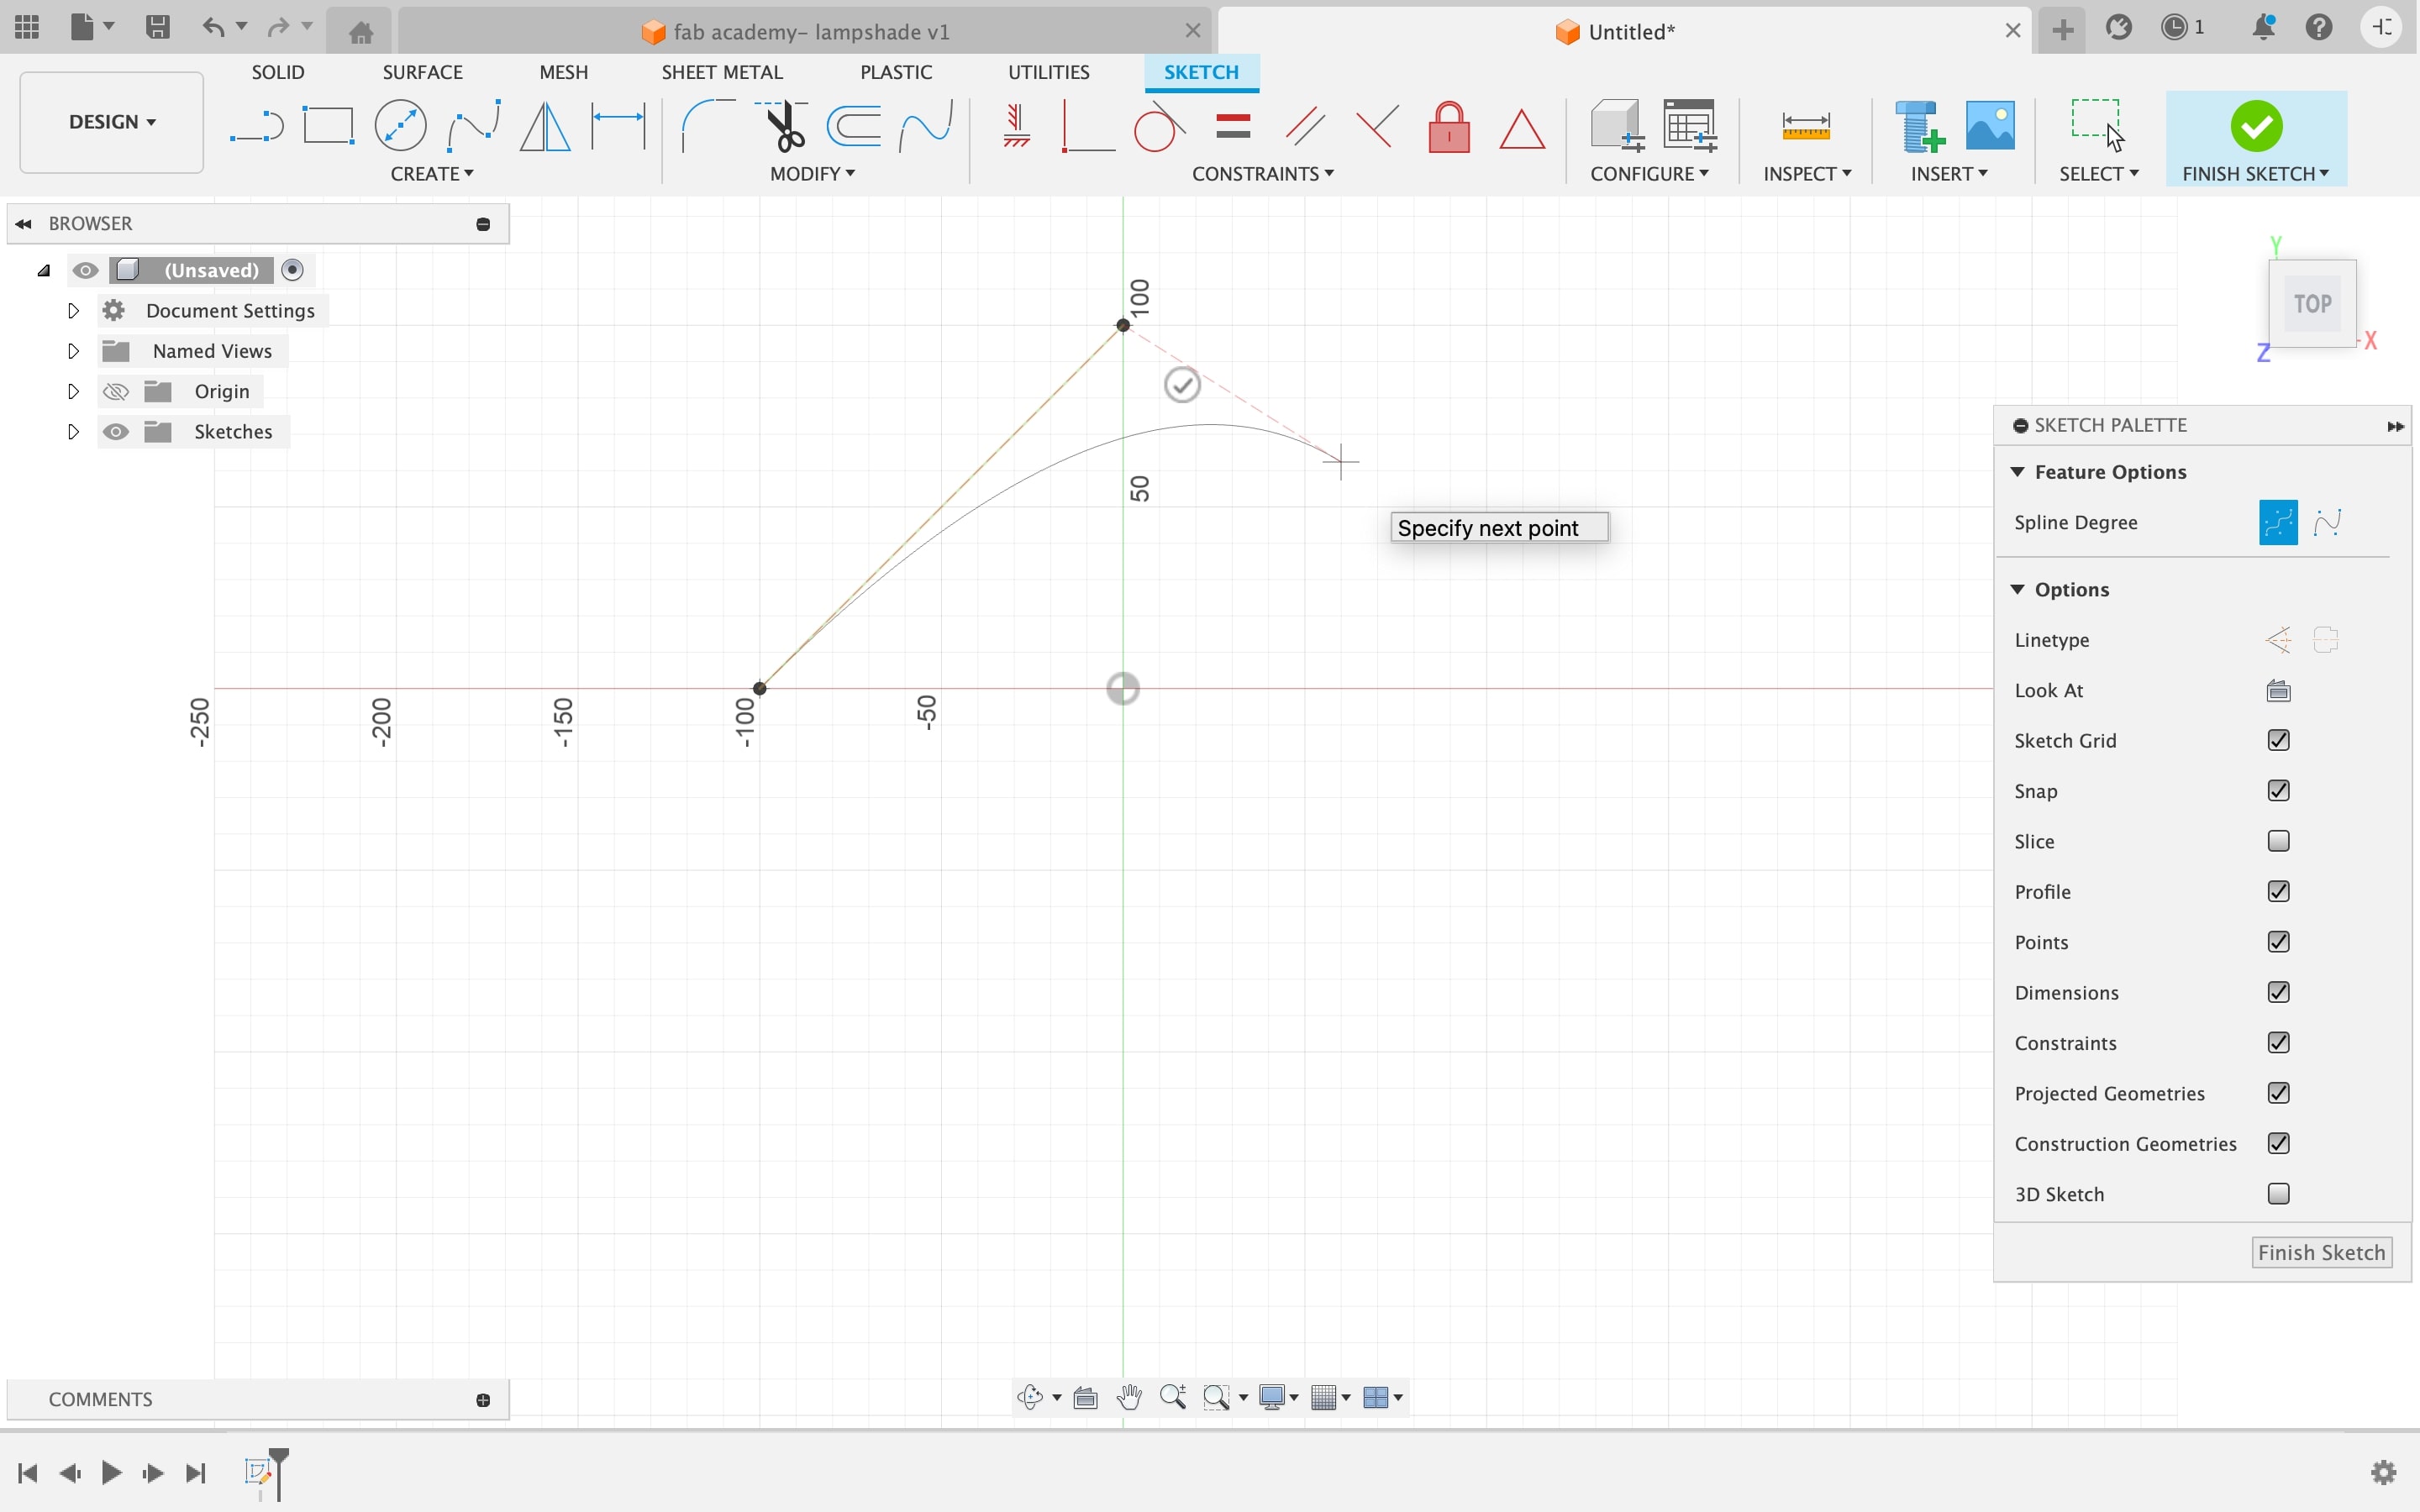Toggle the Snap checkbox
Viewport: 2420px width, 1512px height.
[2278, 790]
